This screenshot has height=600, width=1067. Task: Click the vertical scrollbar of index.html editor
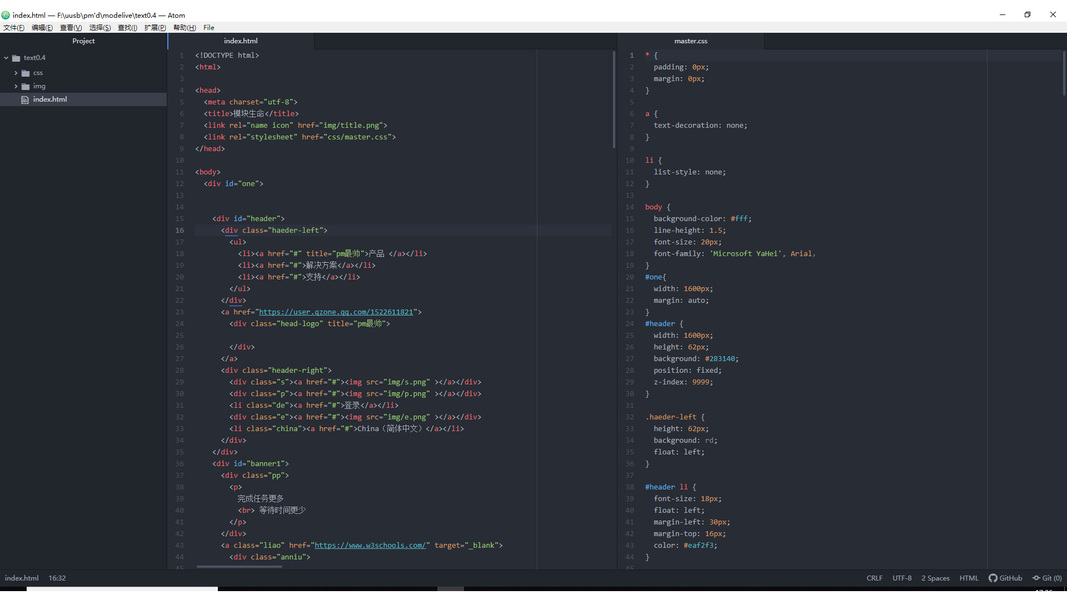613,101
